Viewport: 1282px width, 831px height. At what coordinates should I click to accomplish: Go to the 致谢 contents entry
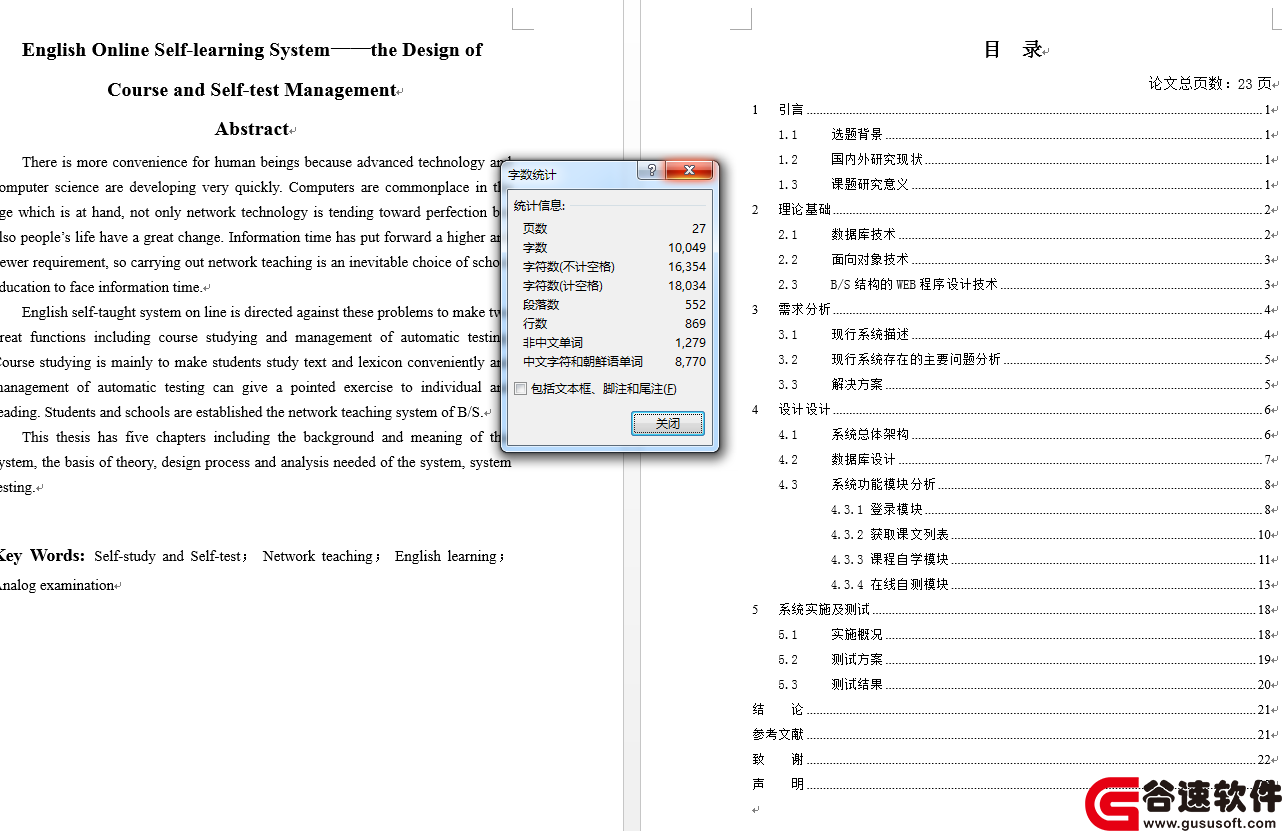1012,760
